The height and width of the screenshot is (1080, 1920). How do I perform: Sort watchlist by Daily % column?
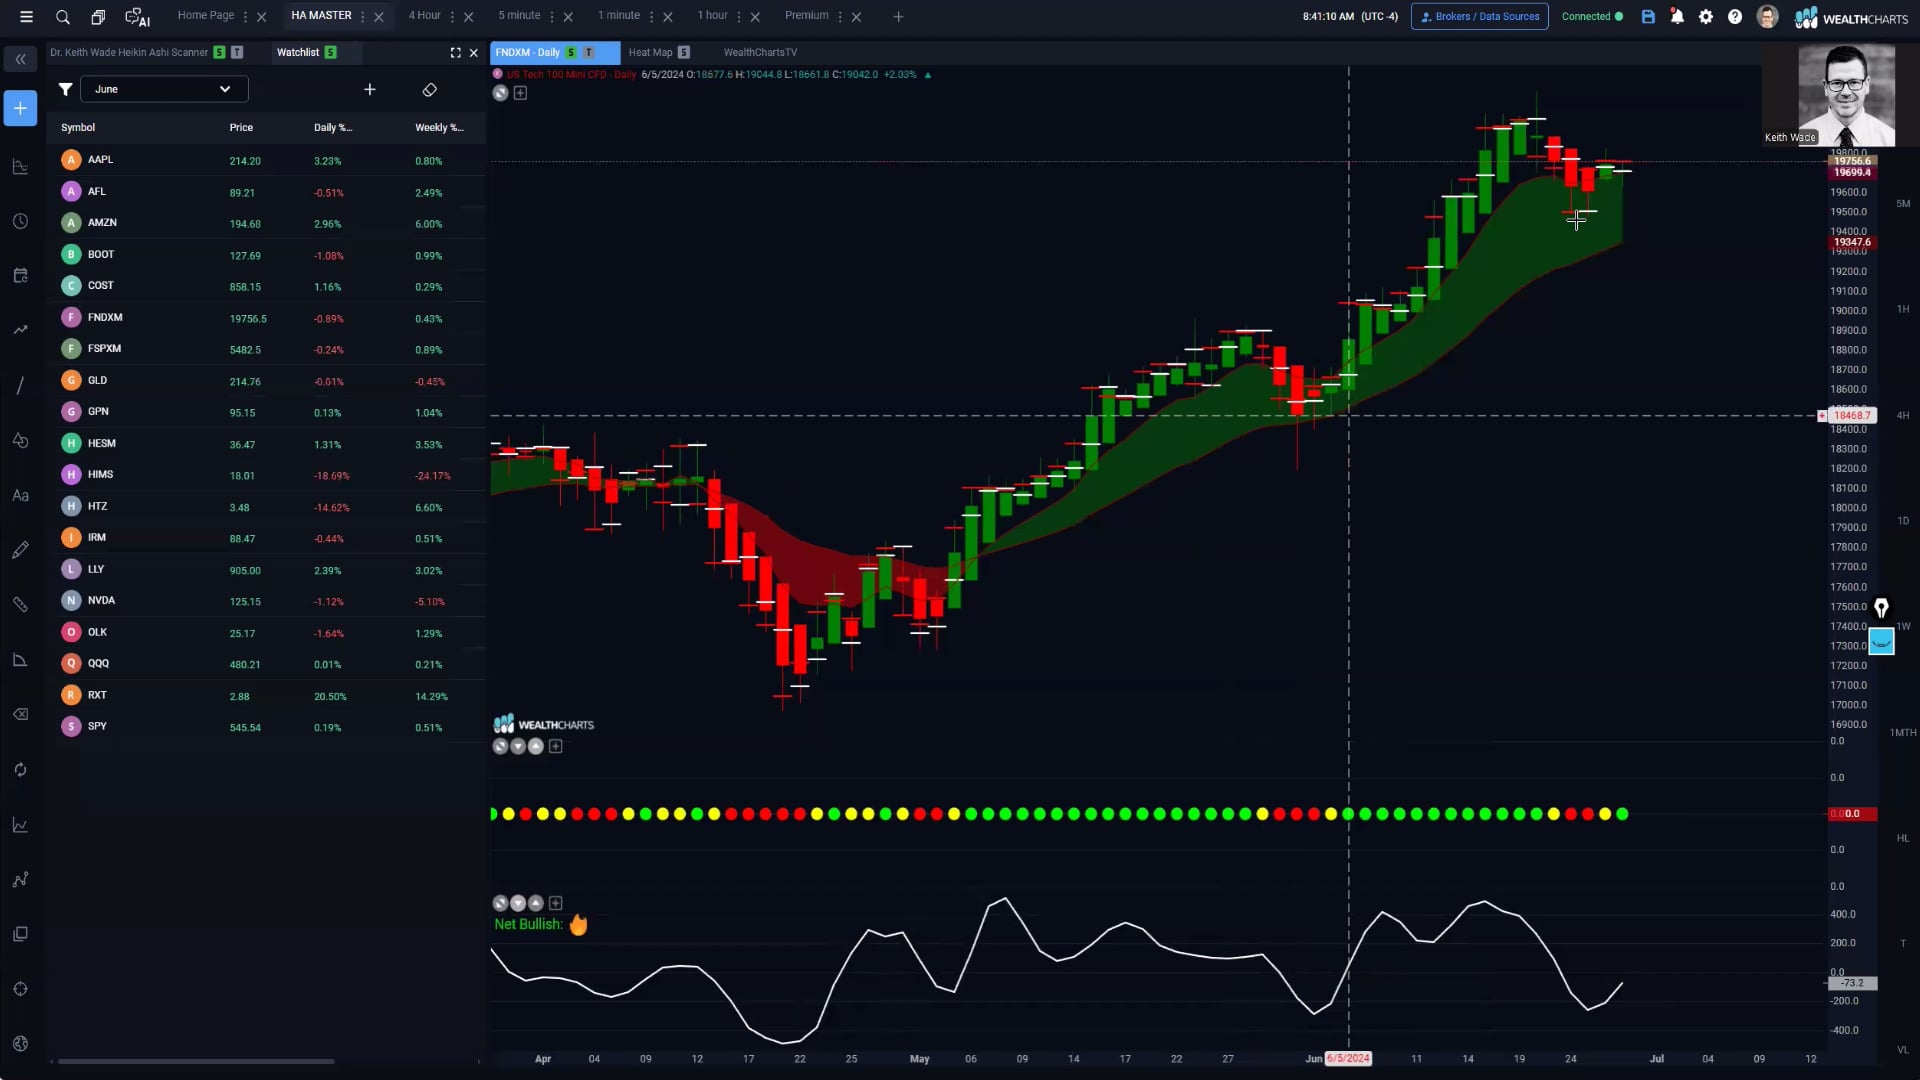point(332,128)
